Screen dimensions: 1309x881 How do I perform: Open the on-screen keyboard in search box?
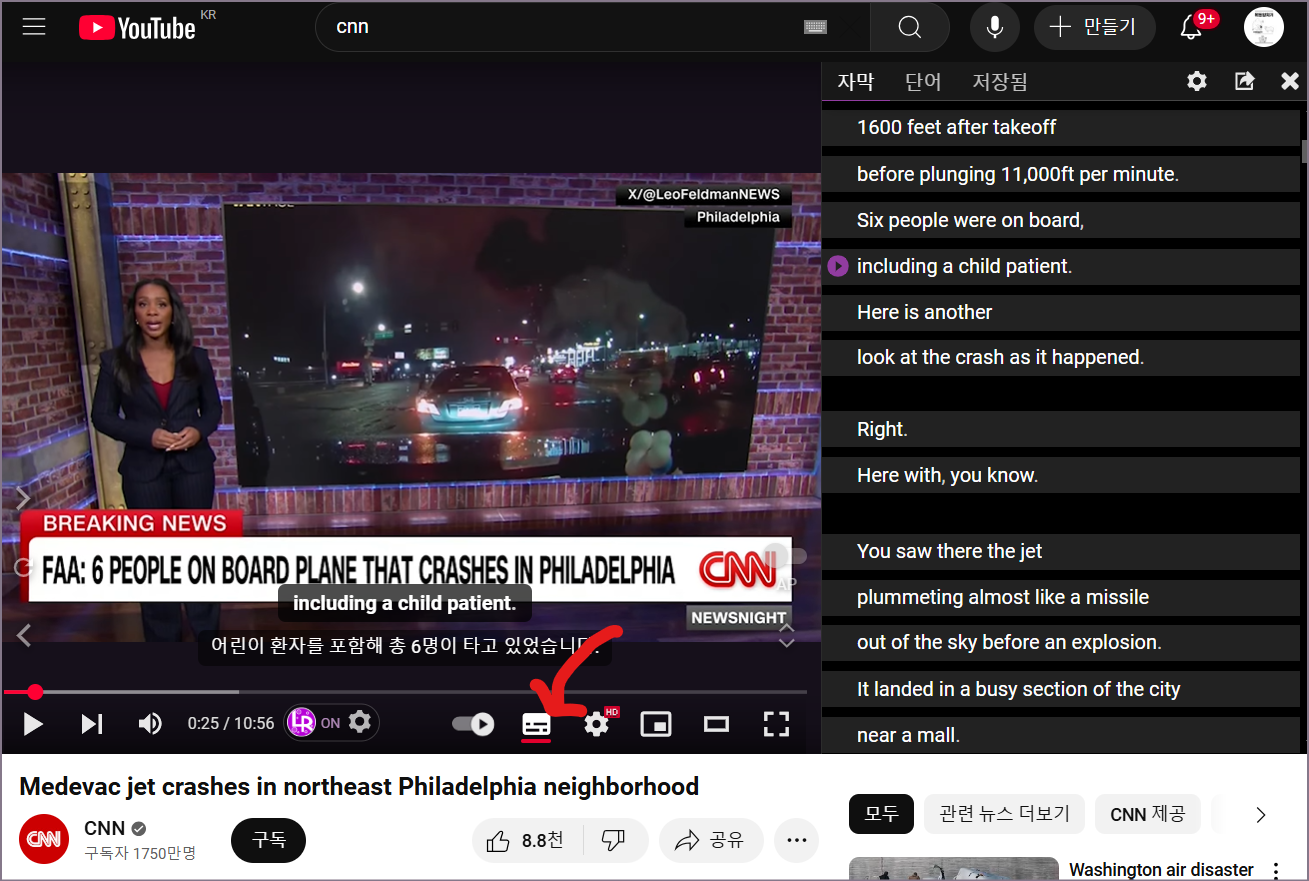[816, 27]
